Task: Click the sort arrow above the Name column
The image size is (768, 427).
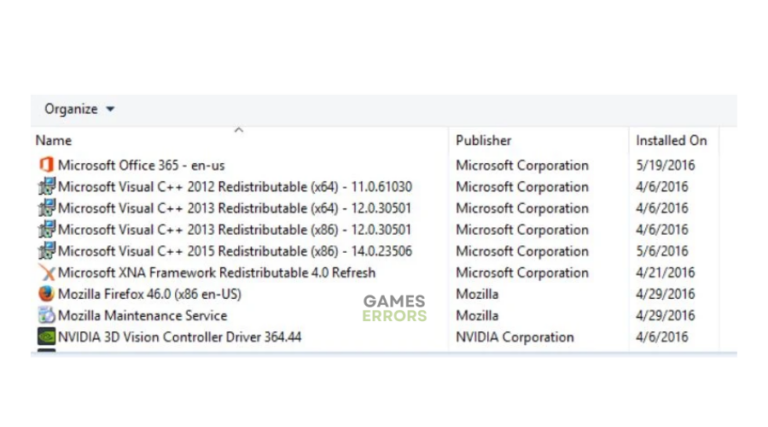Action: coord(239,130)
